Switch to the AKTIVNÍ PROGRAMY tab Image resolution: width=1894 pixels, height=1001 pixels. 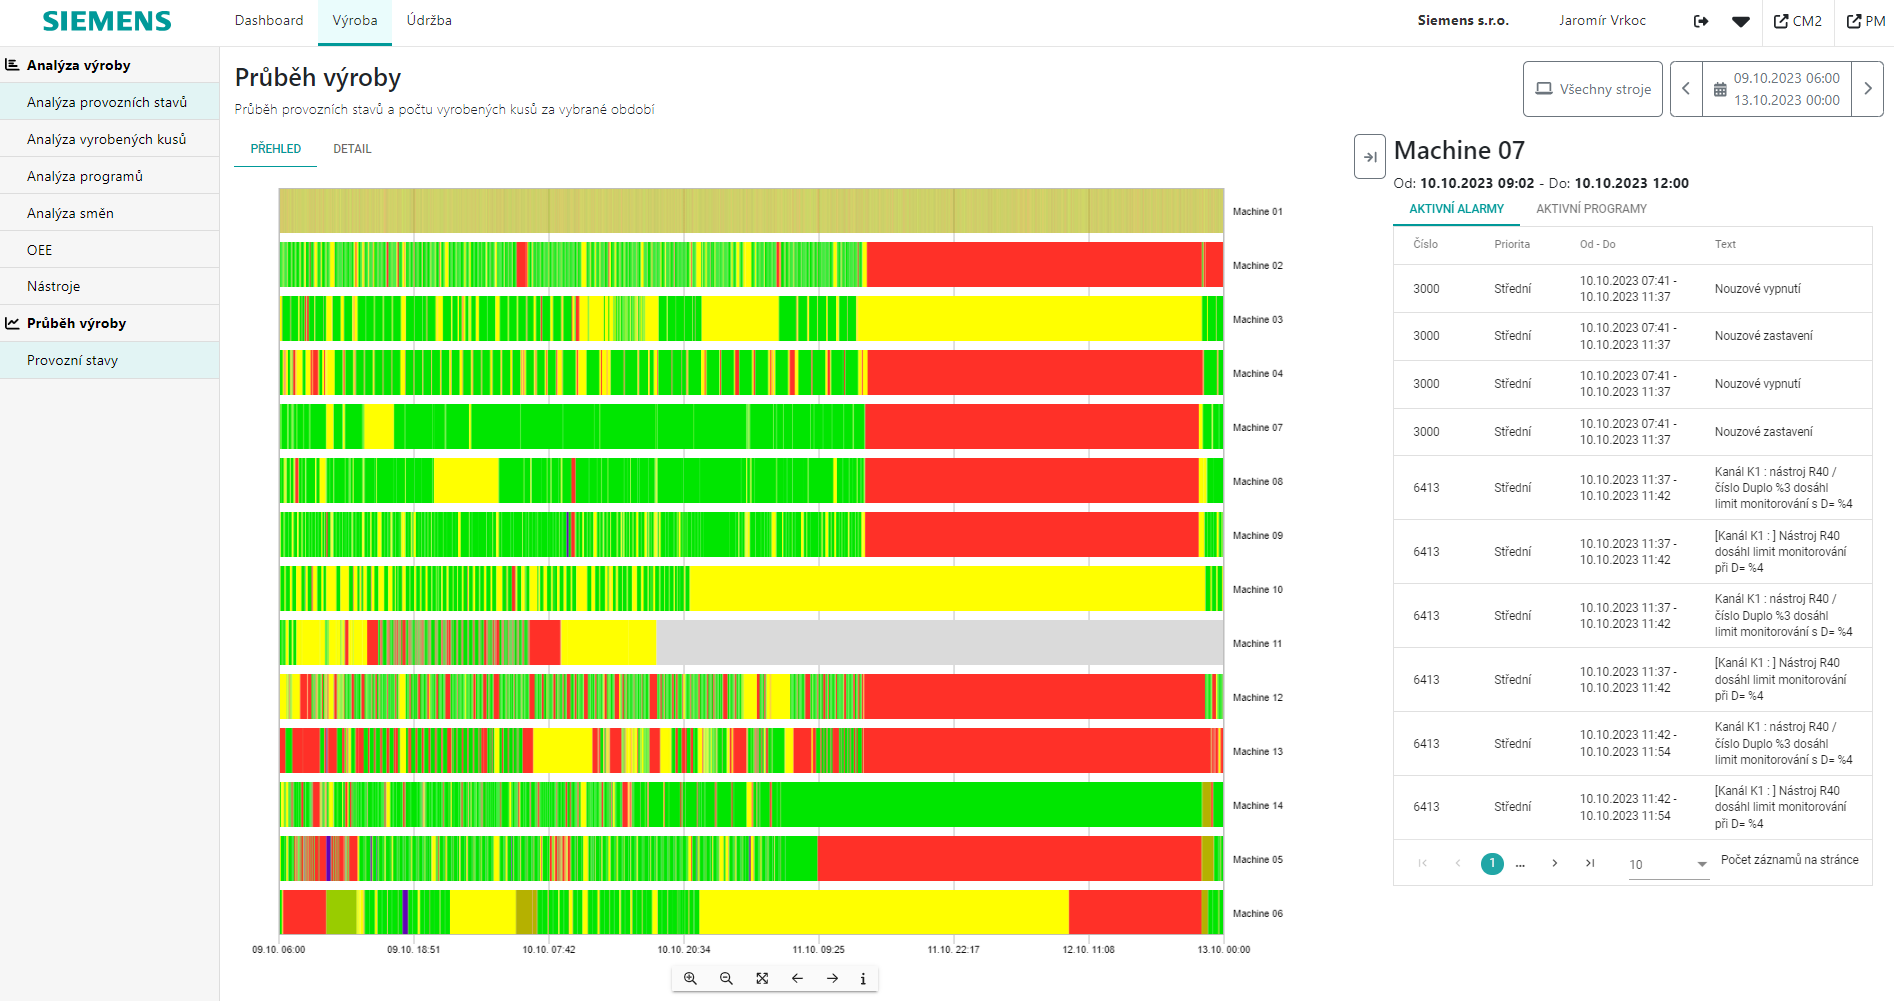[x=1591, y=209]
